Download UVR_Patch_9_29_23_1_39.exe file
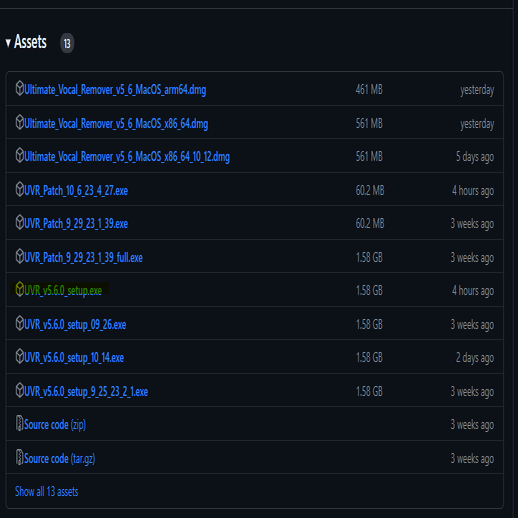The height and width of the screenshot is (518, 518). click(76, 224)
